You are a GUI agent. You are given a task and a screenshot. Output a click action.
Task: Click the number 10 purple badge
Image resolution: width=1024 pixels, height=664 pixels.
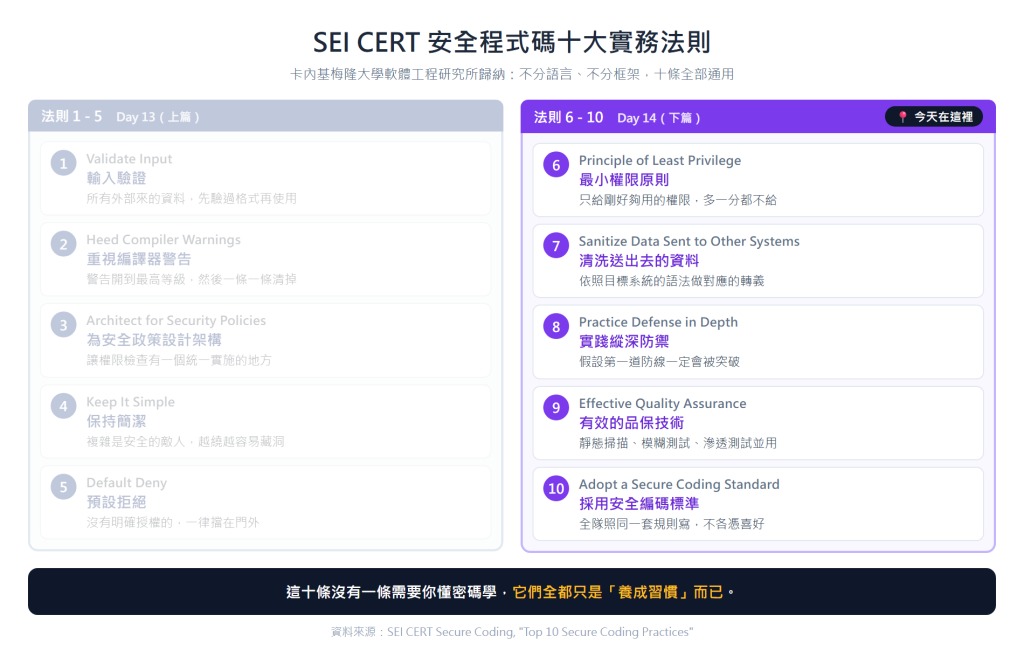(x=556, y=488)
